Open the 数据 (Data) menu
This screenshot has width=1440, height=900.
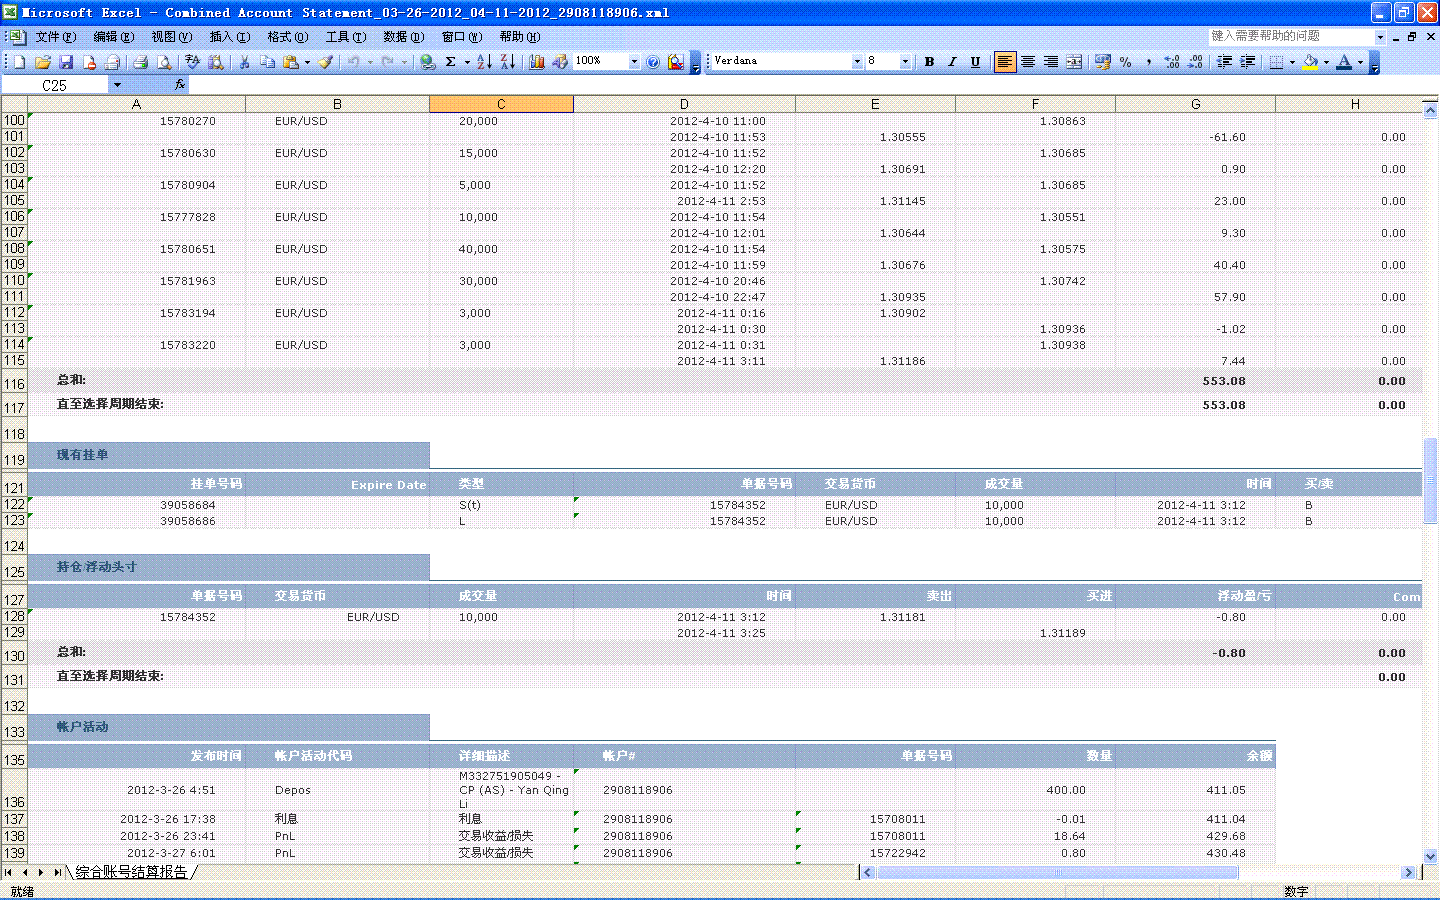tap(403, 37)
